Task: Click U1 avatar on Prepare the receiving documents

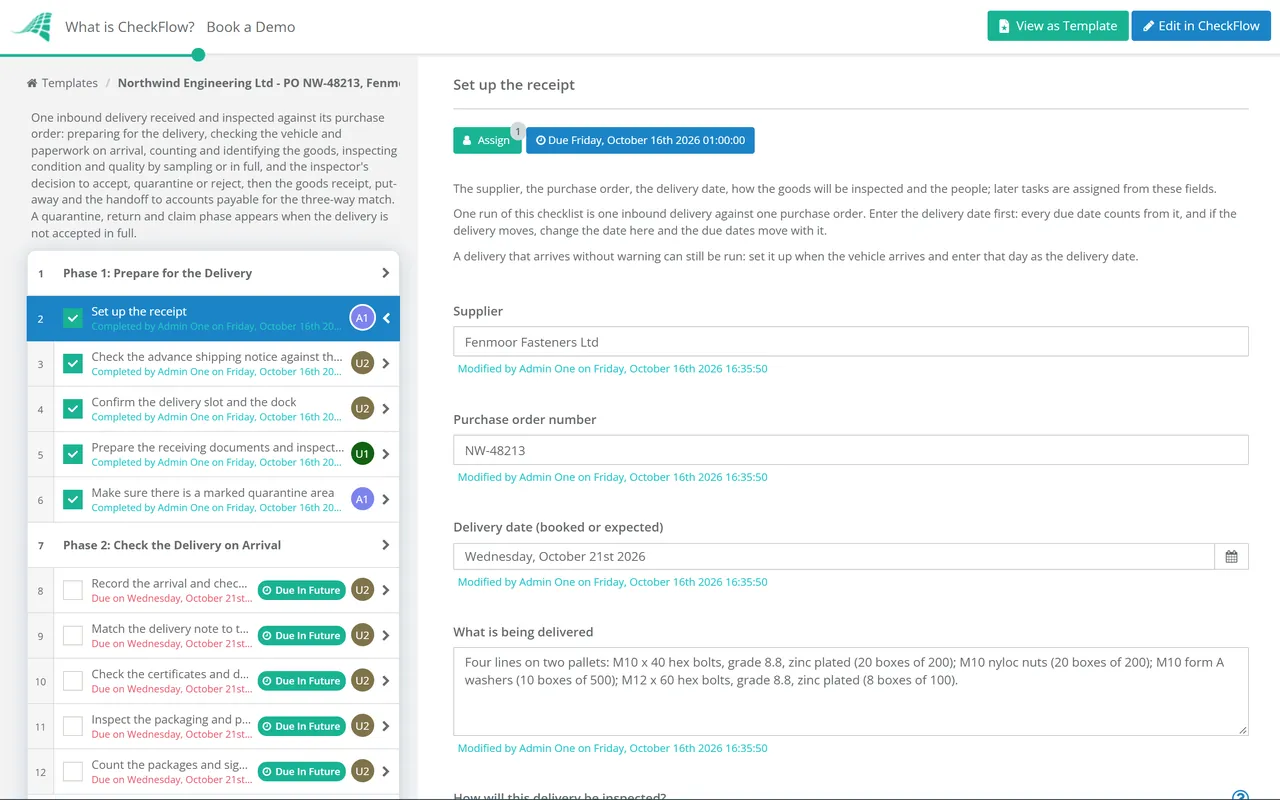Action: tap(362, 454)
